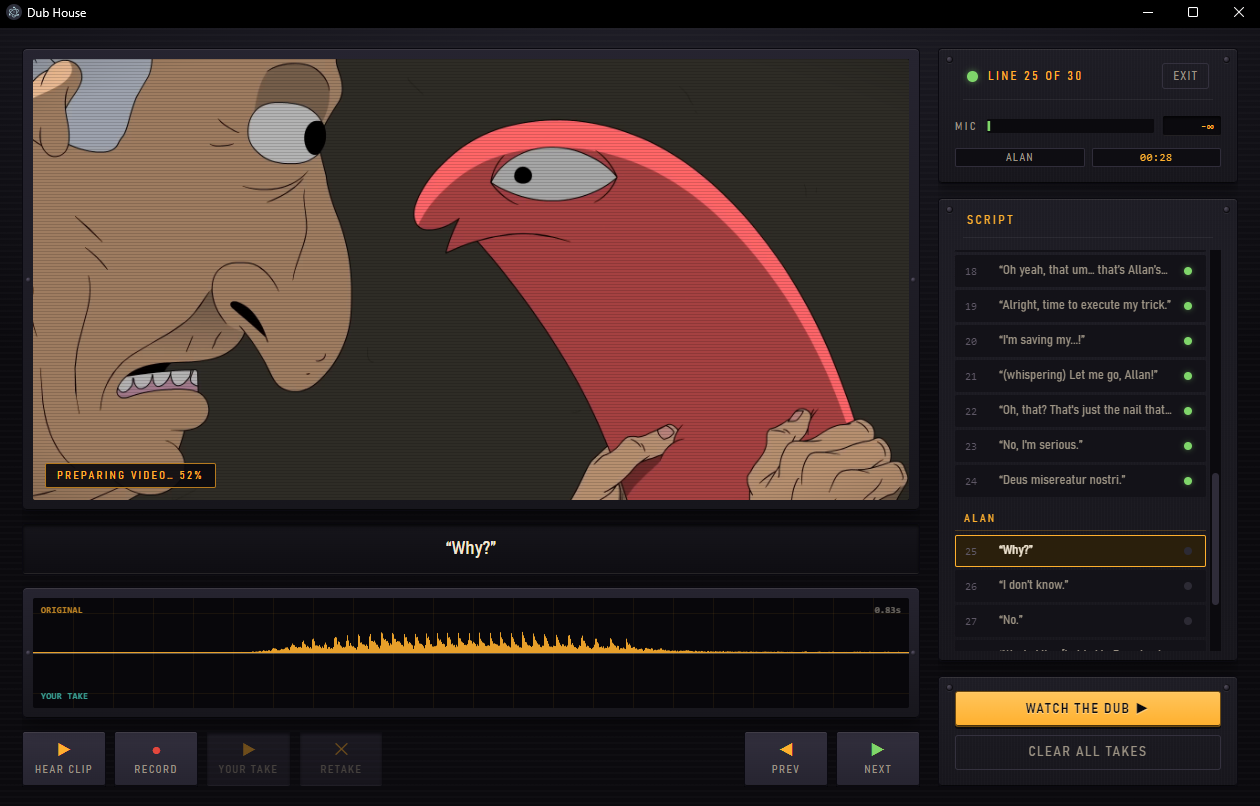Click the MIC level meter
The height and width of the screenshot is (806, 1260).
coord(1069,126)
